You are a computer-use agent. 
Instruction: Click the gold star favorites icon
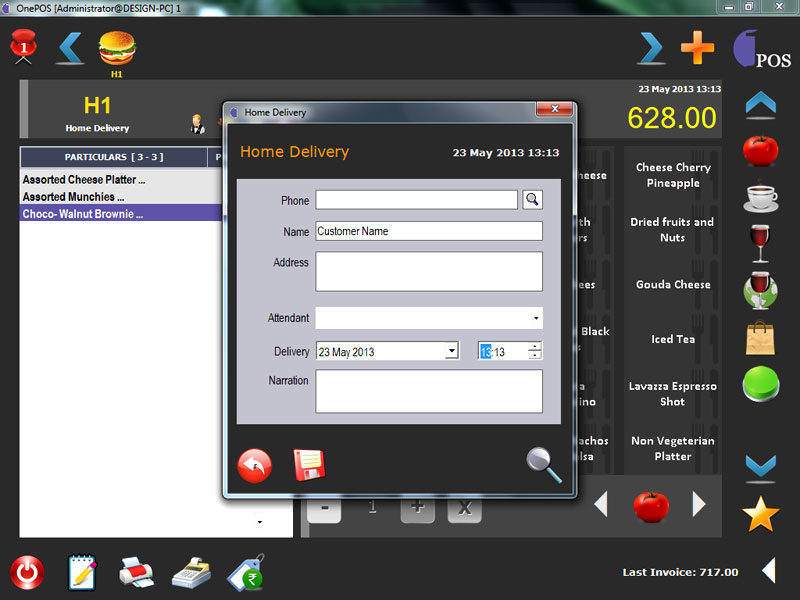[x=761, y=514]
